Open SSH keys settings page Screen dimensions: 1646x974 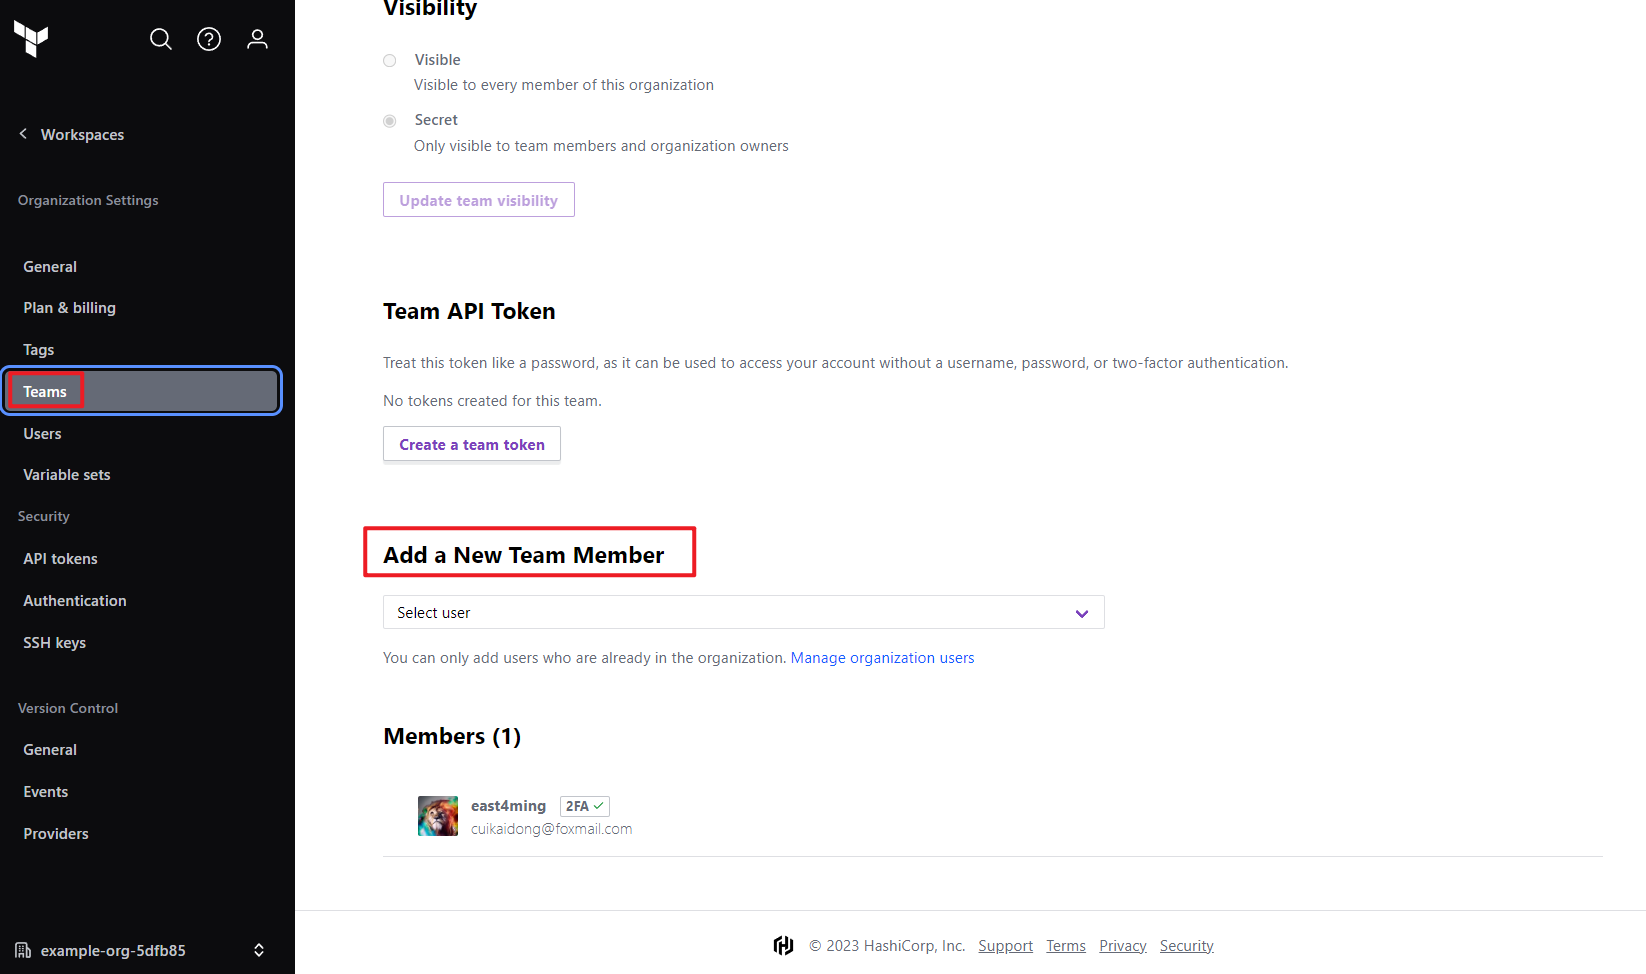[x=55, y=643]
